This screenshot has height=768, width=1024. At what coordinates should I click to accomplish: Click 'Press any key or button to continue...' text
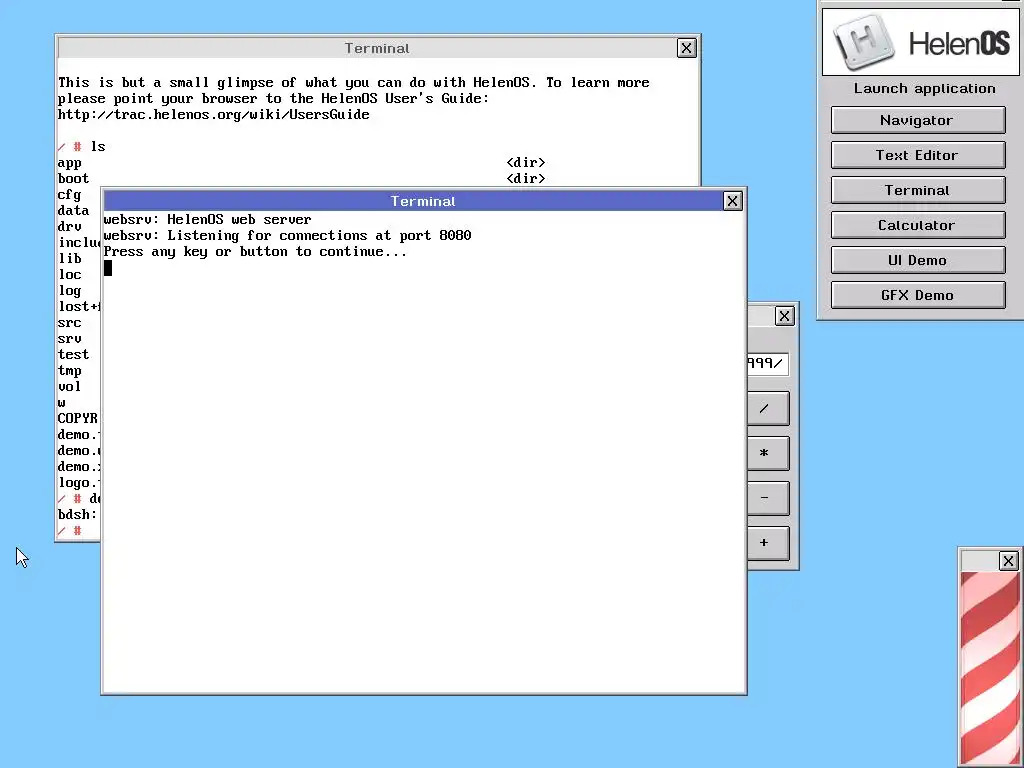255,252
